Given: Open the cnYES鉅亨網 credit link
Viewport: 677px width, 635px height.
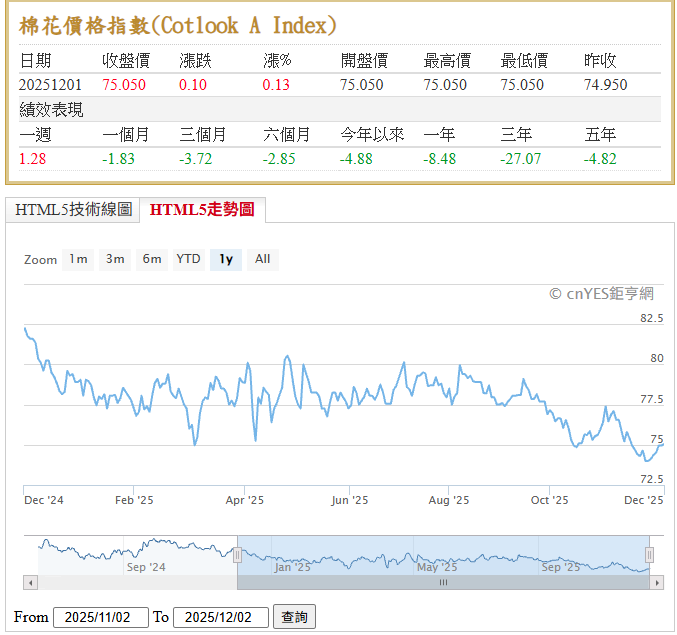Looking at the screenshot, I should pyautogui.click(x=600, y=293).
